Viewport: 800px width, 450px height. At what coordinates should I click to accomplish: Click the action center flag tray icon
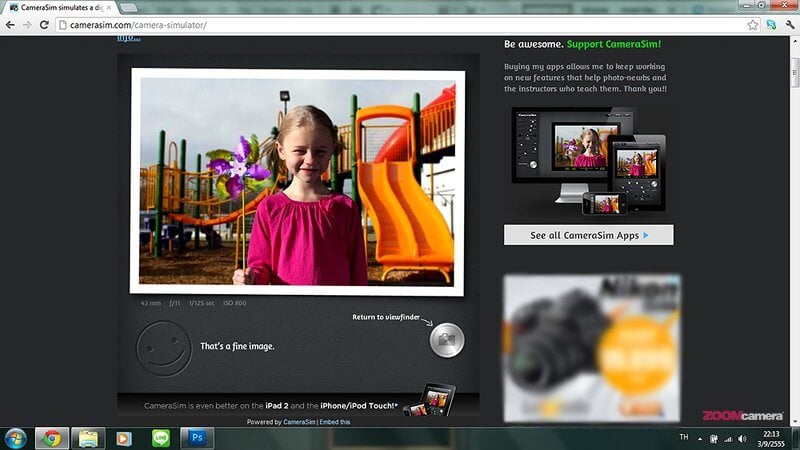(714, 439)
